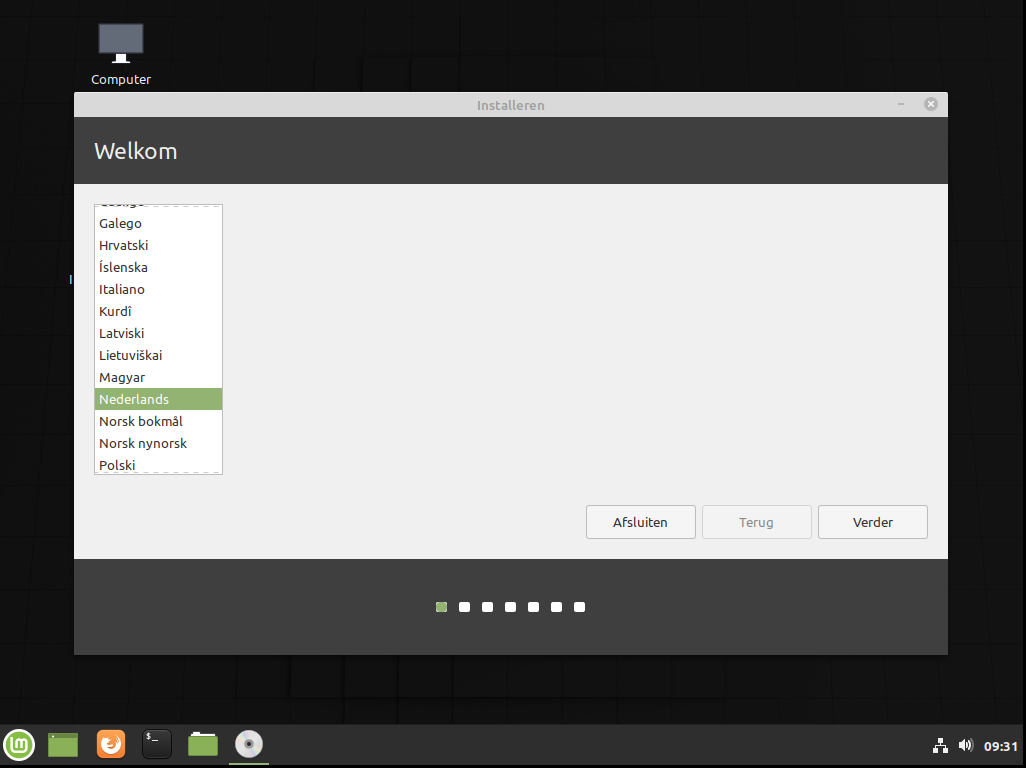
Task: Click the Afsluiten button
Action: pyautogui.click(x=640, y=522)
